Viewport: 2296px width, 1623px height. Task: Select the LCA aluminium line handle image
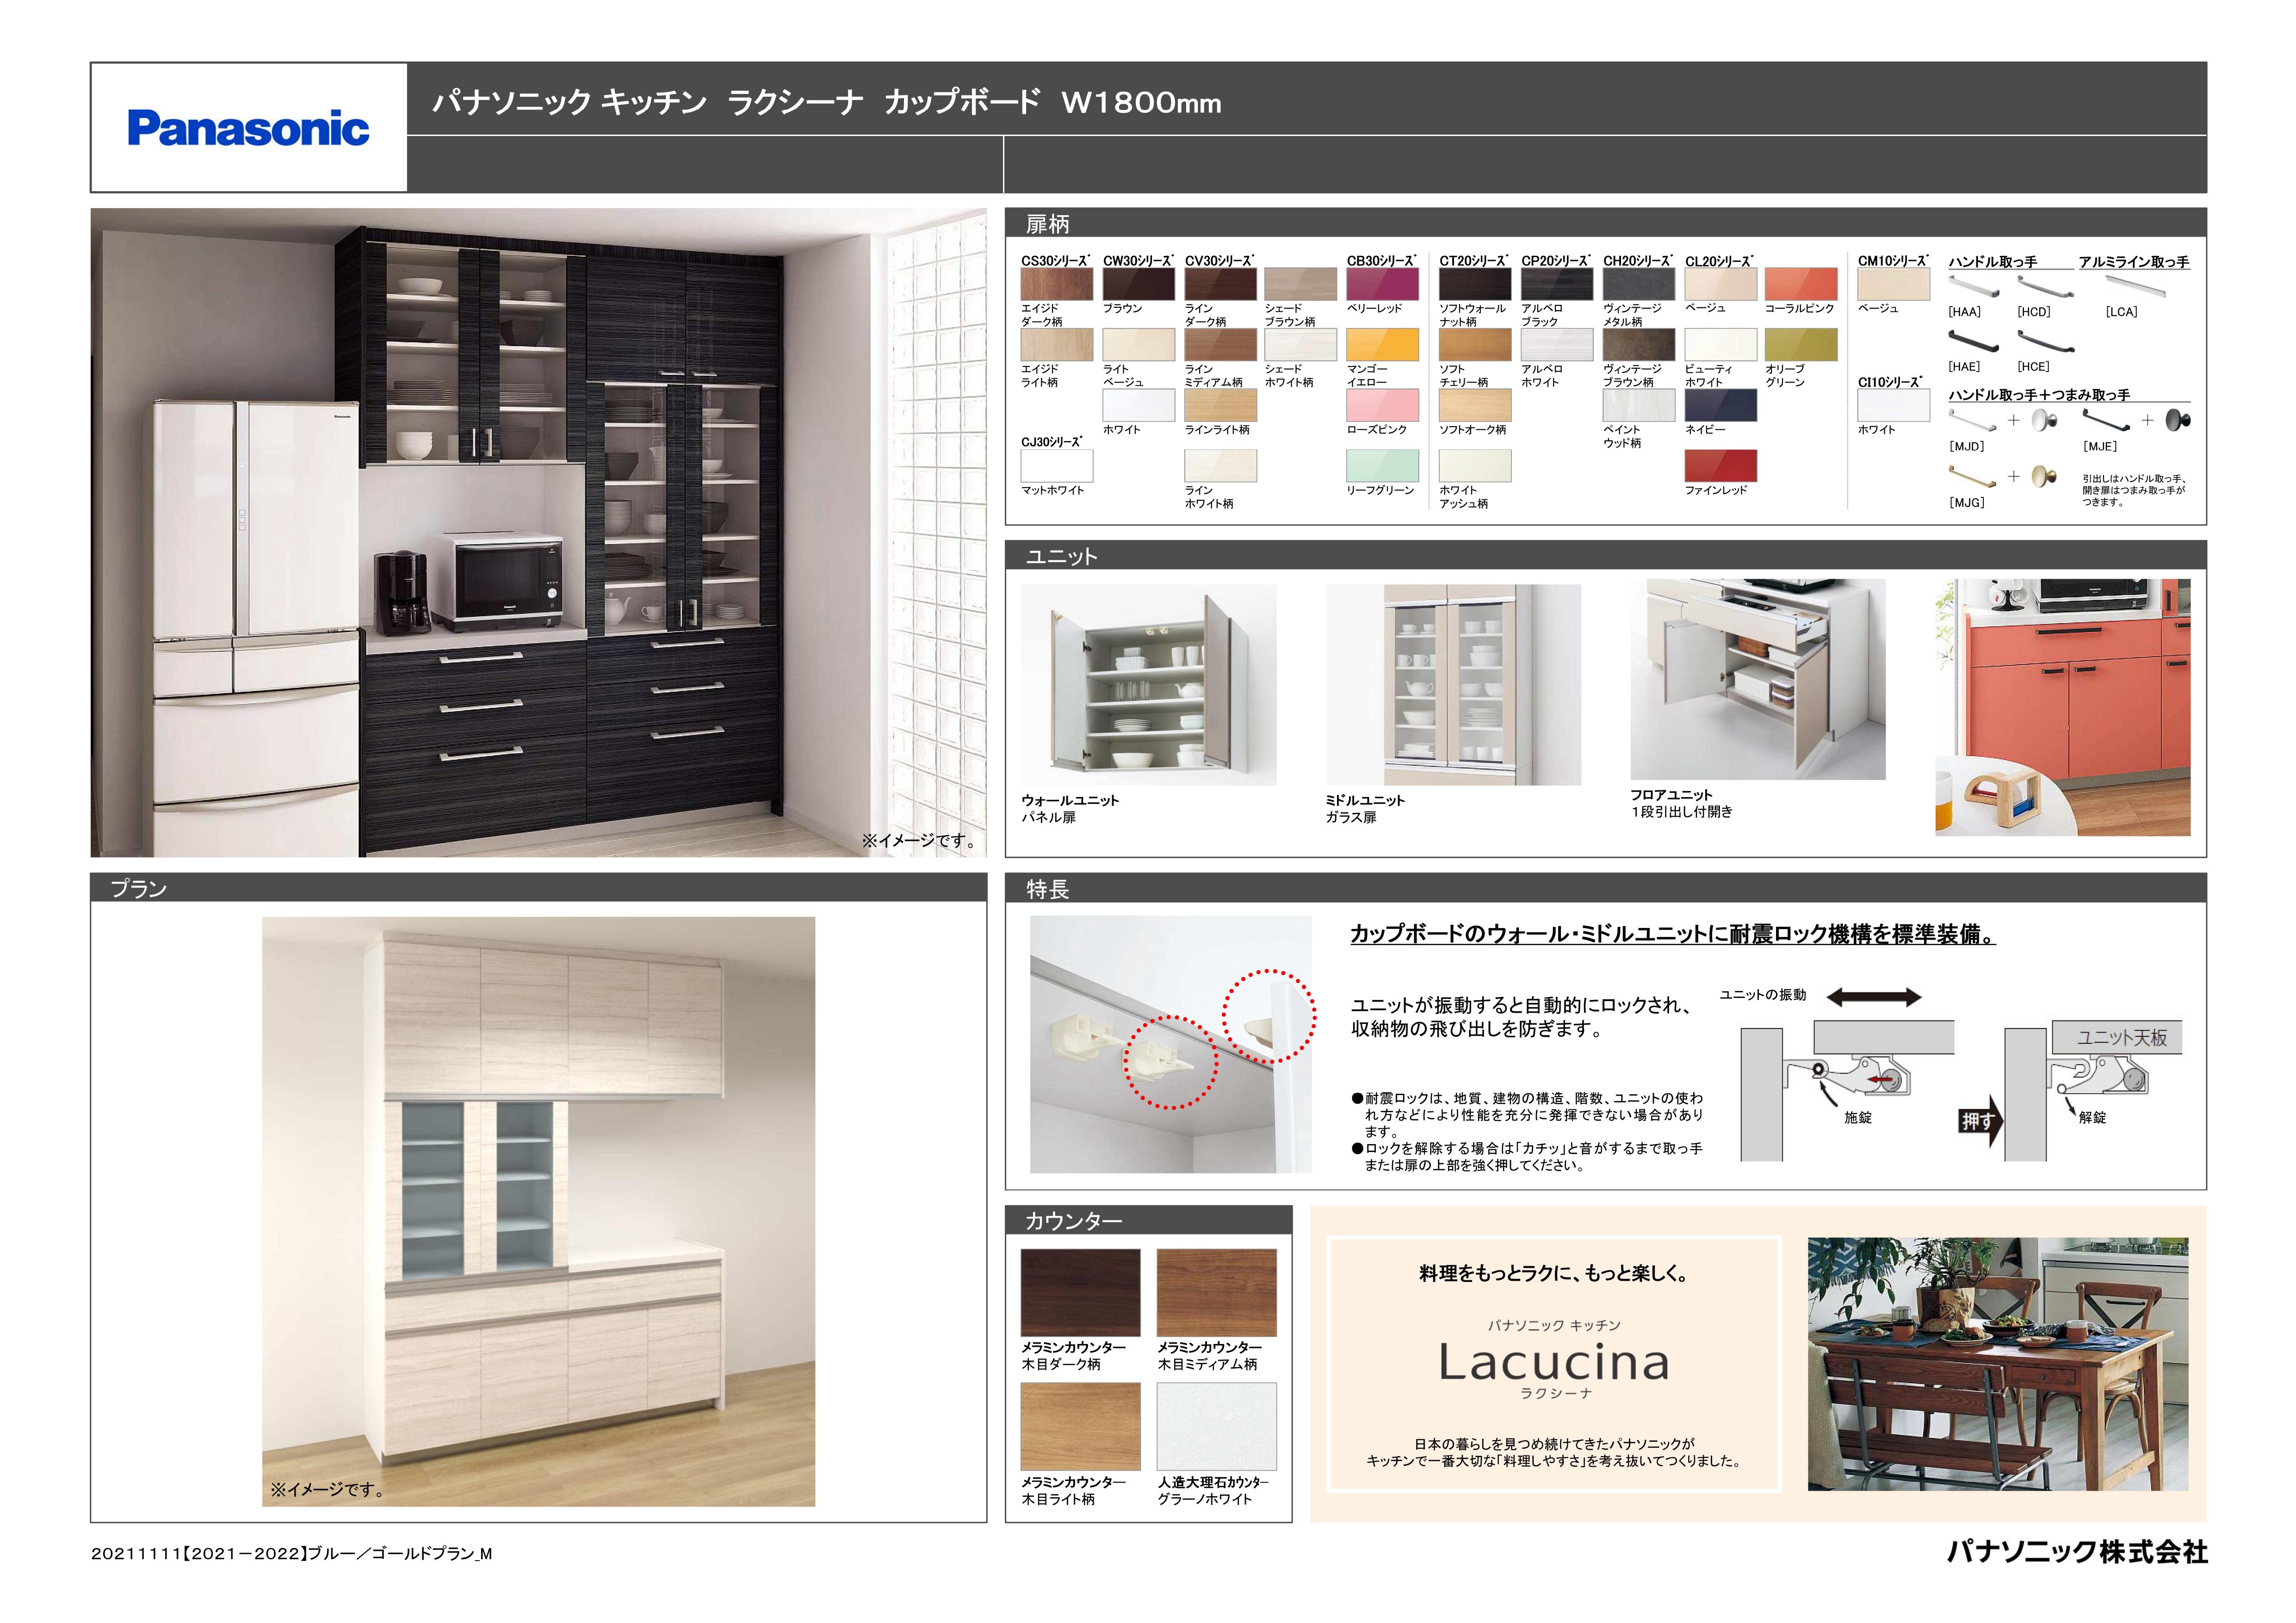coord(2135,287)
